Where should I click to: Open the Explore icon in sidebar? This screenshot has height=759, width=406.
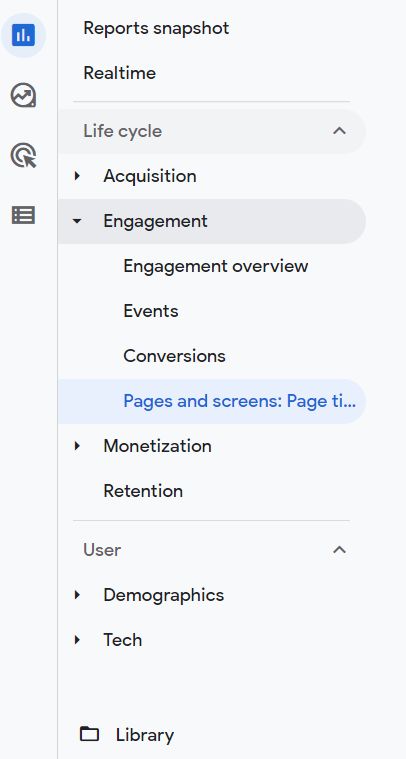(23, 95)
